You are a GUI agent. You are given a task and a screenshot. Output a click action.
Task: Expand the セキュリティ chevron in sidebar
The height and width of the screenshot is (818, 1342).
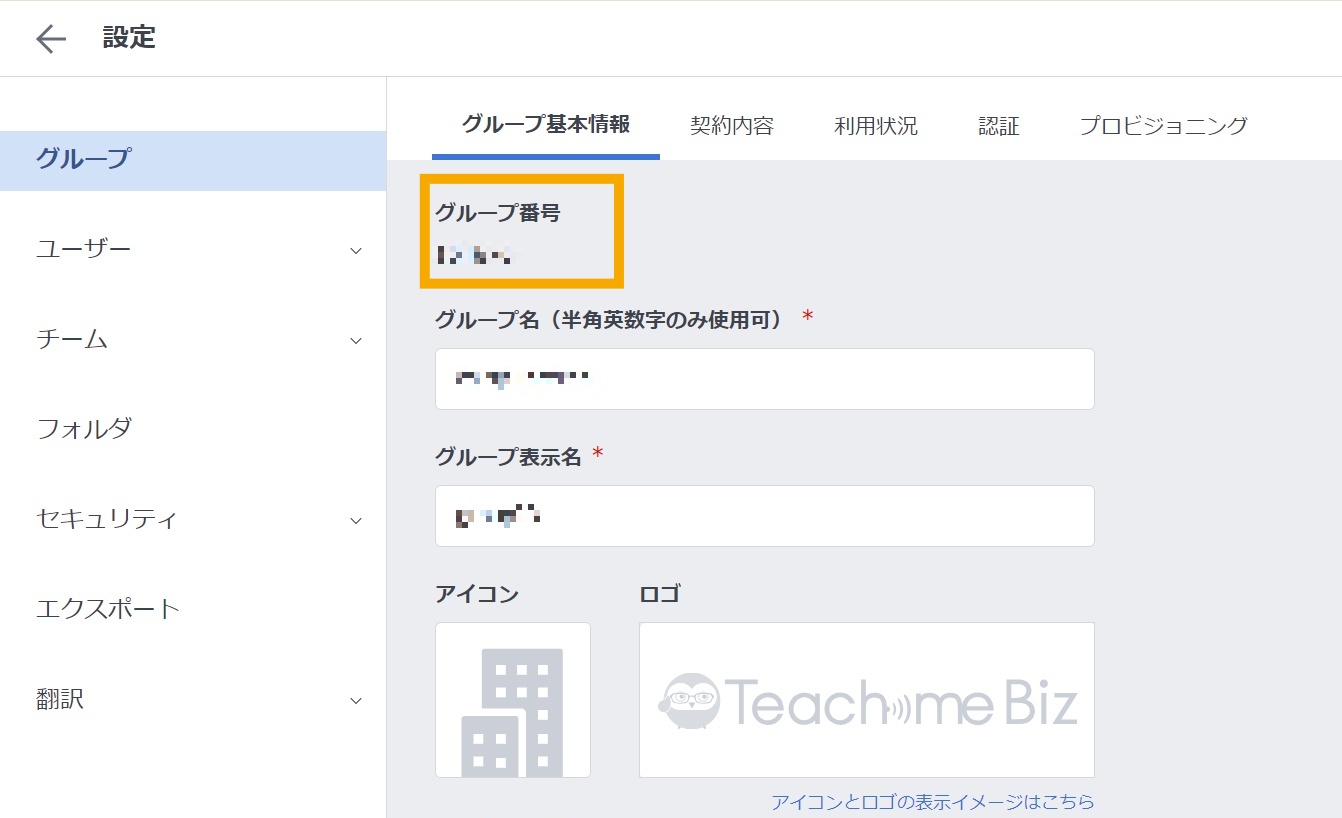[356, 520]
